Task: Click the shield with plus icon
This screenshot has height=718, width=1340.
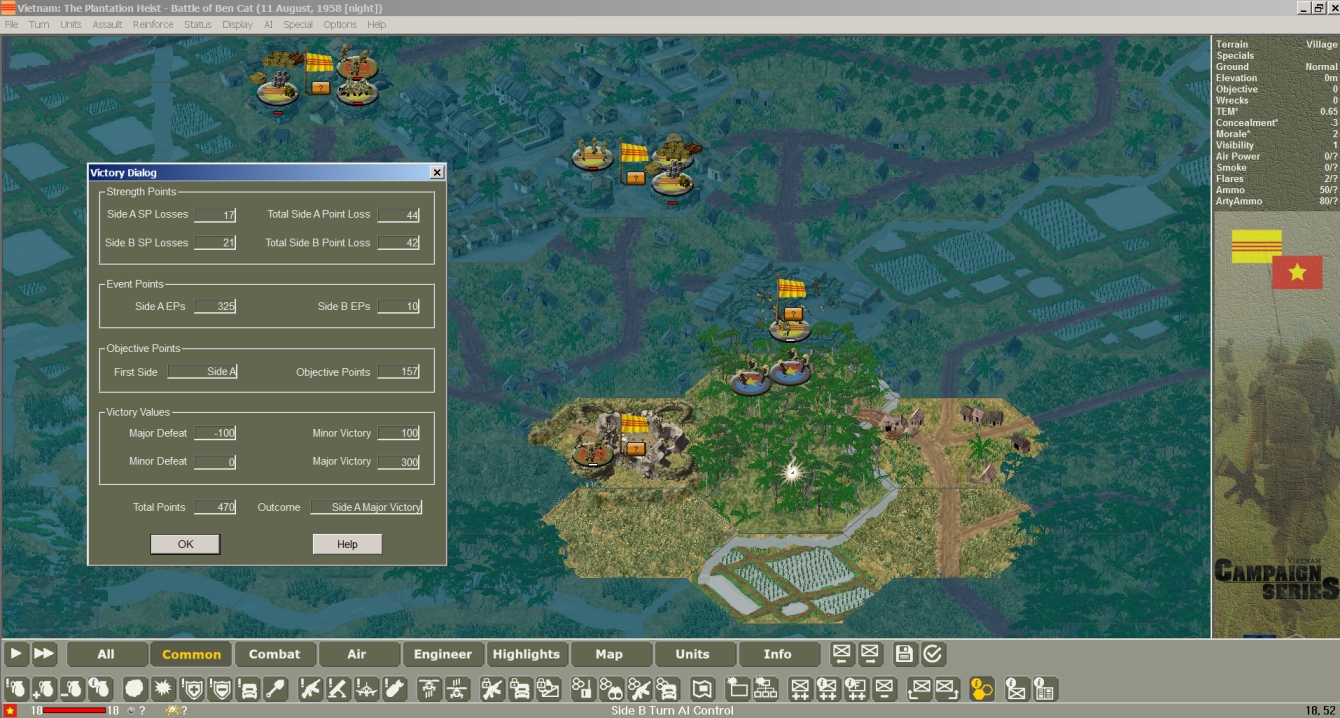Action: pos(191,689)
